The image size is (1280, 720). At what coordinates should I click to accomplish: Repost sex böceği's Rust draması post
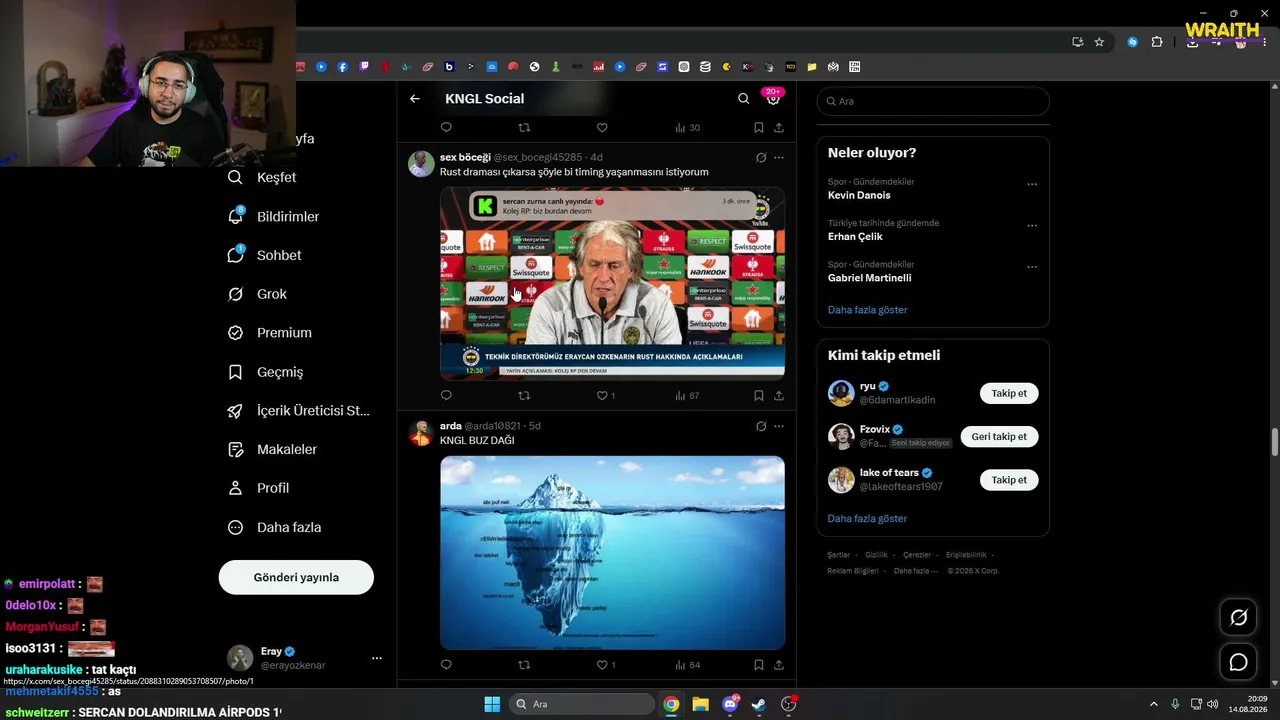click(524, 396)
